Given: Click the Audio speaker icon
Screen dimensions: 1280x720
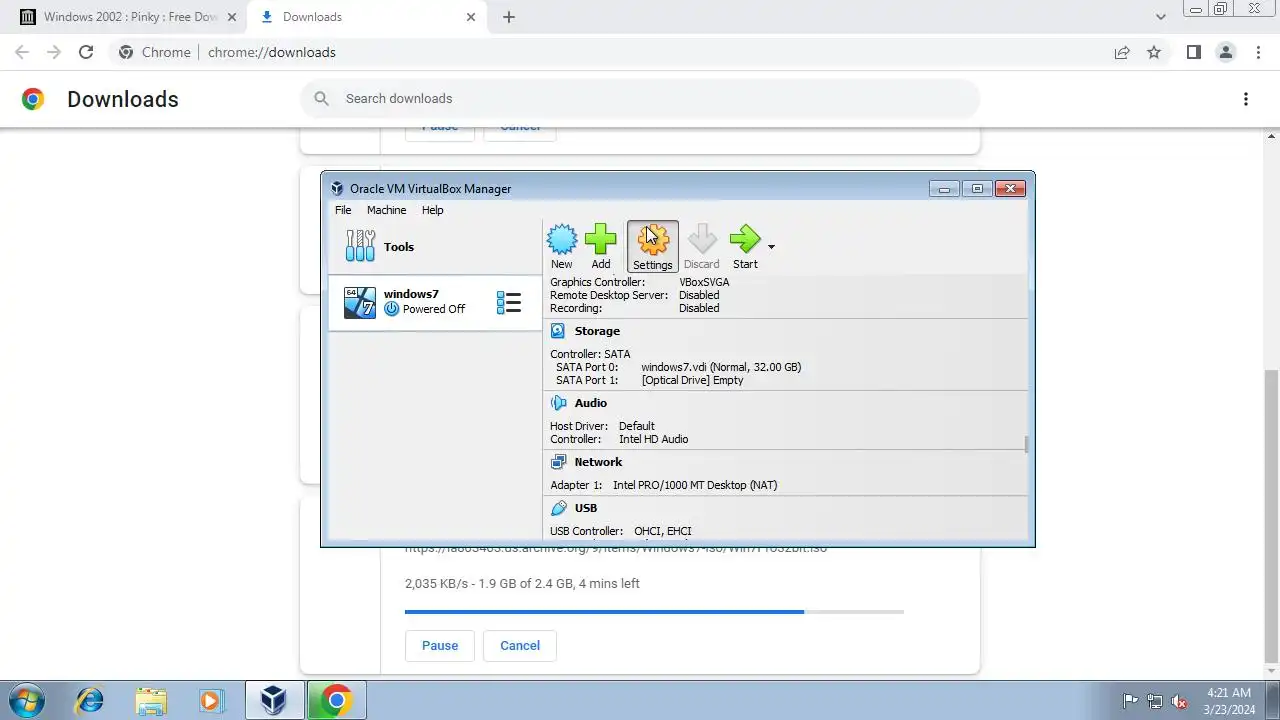Looking at the screenshot, I should (x=558, y=403).
